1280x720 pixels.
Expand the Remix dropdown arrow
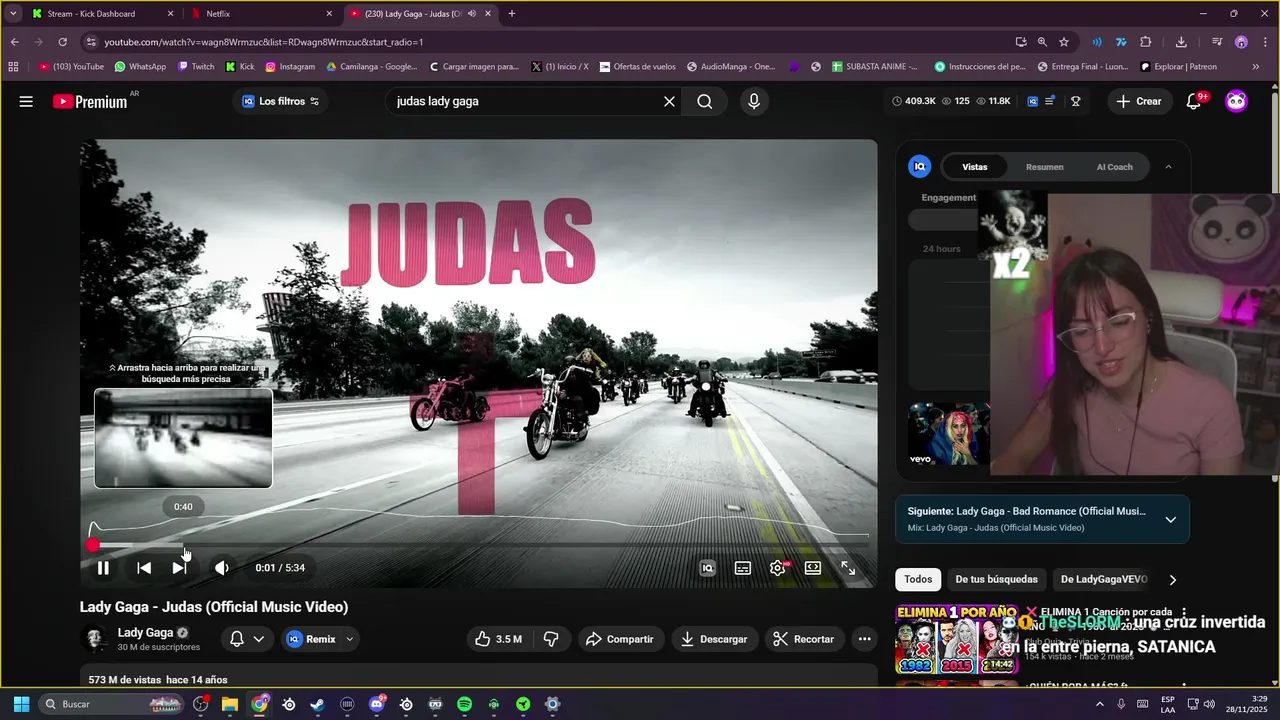[x=349, y=639]
